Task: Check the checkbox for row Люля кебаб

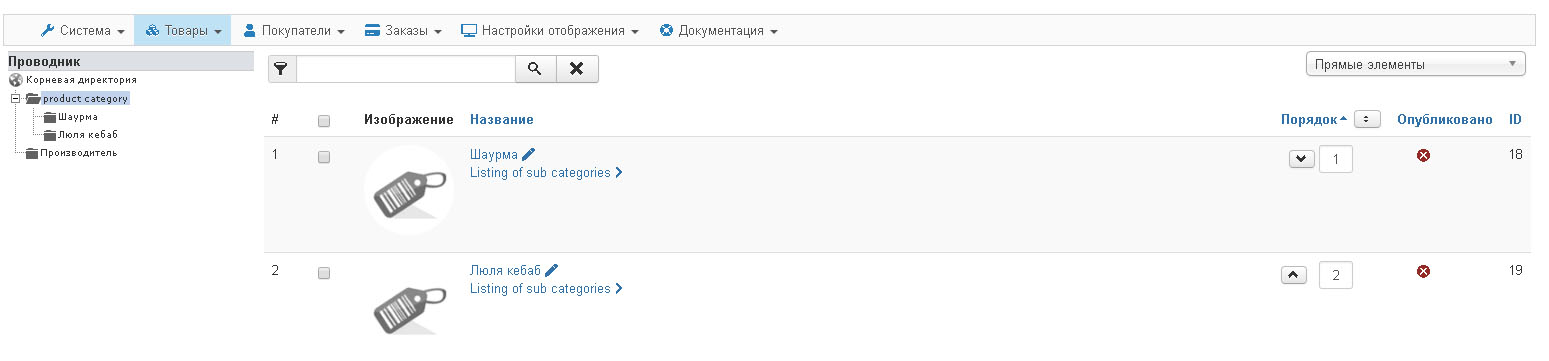Action: coord(323,273)
